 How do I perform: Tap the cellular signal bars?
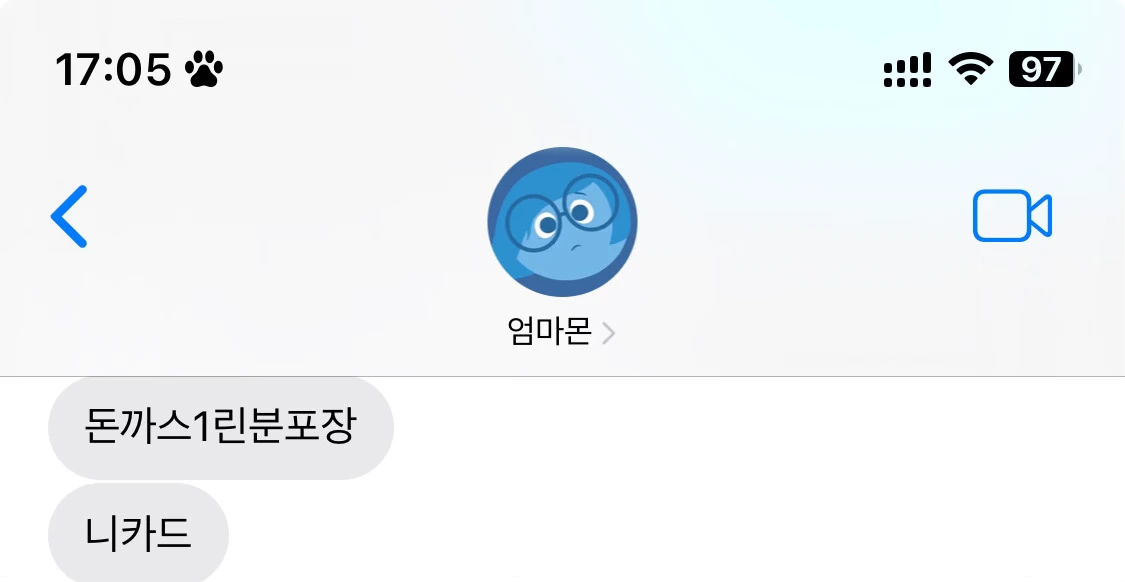point(908,70)
